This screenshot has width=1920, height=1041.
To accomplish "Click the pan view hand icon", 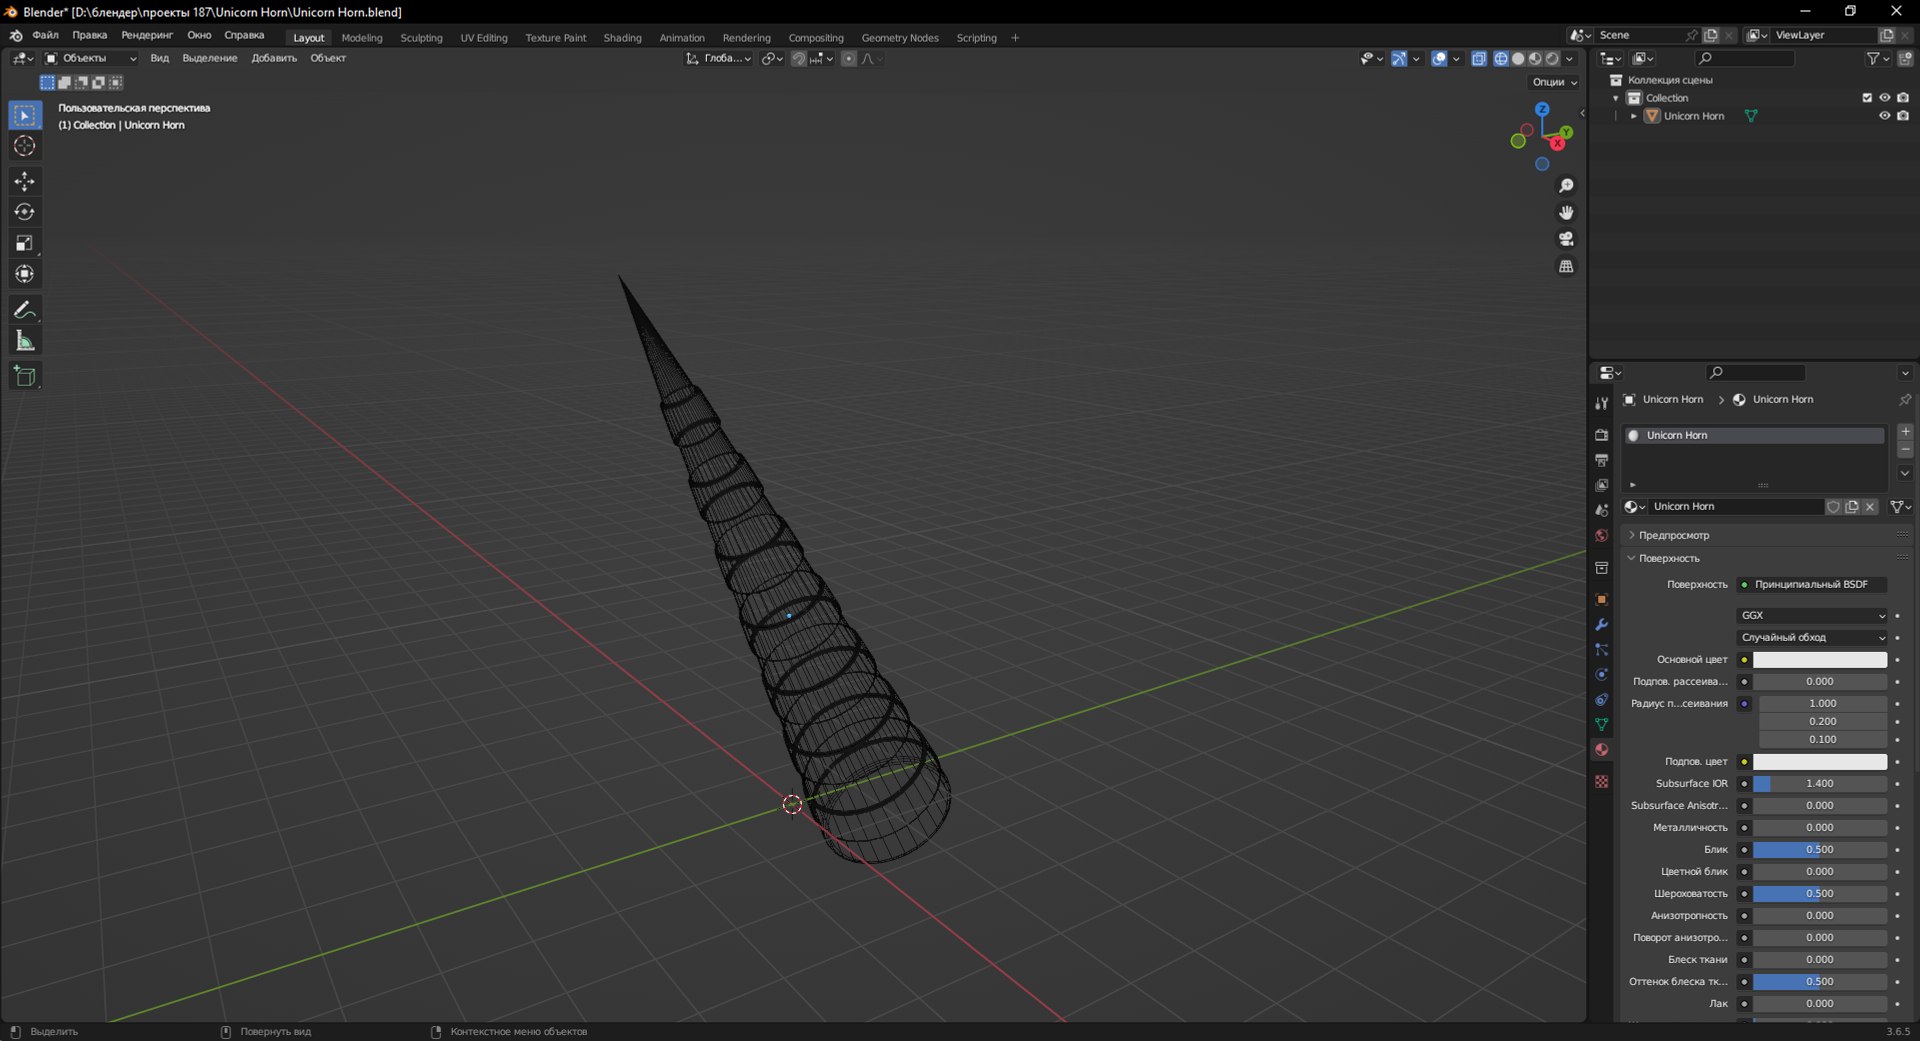I will tap(1566, 213).
